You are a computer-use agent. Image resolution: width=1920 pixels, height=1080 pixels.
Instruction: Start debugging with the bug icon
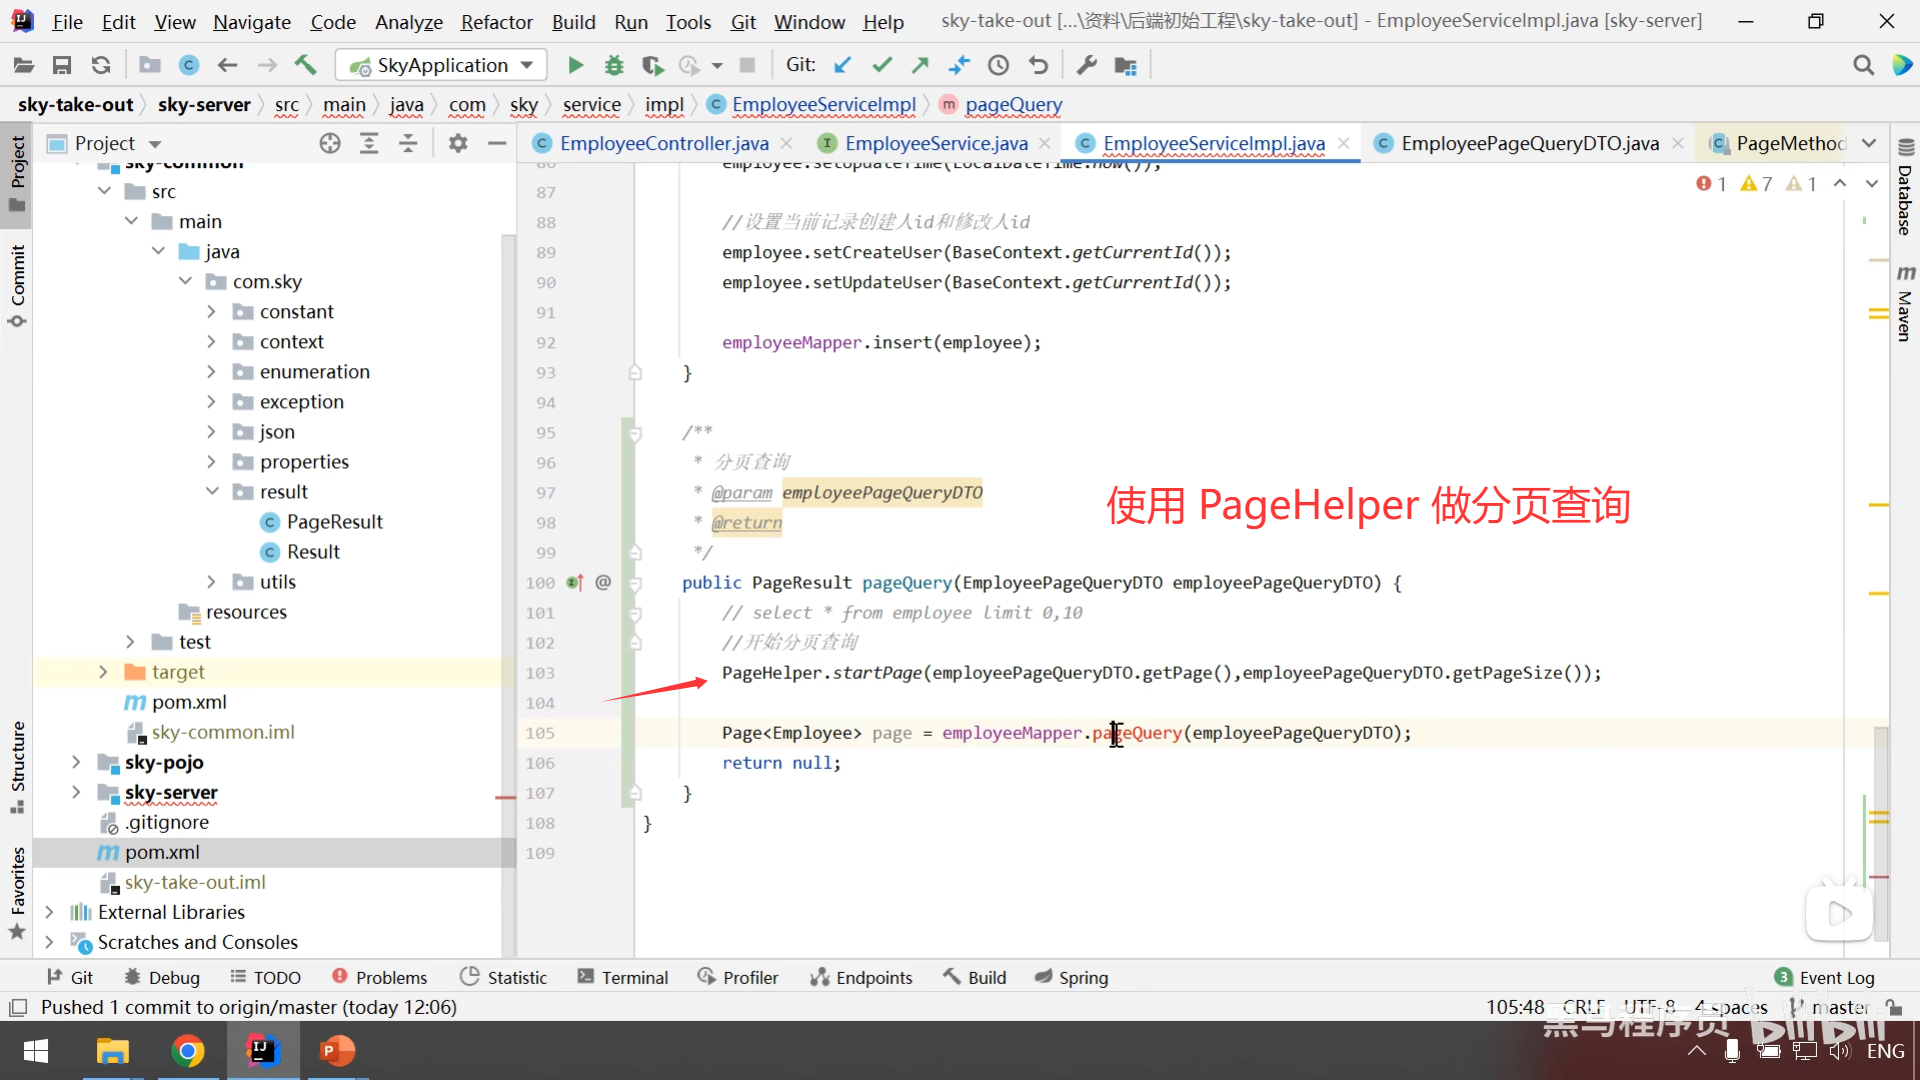[x=614, y=65]
